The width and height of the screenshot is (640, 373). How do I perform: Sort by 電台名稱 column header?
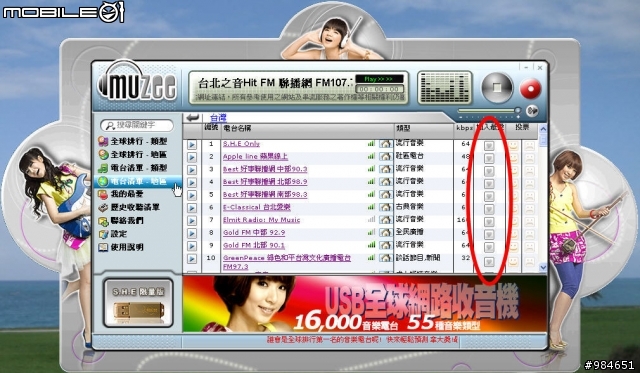click(x=237, y=128)
